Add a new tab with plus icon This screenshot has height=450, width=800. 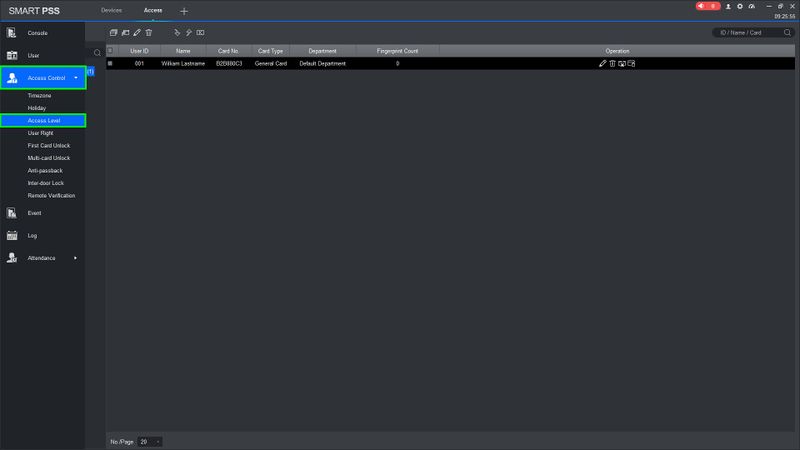pos(184,11)
